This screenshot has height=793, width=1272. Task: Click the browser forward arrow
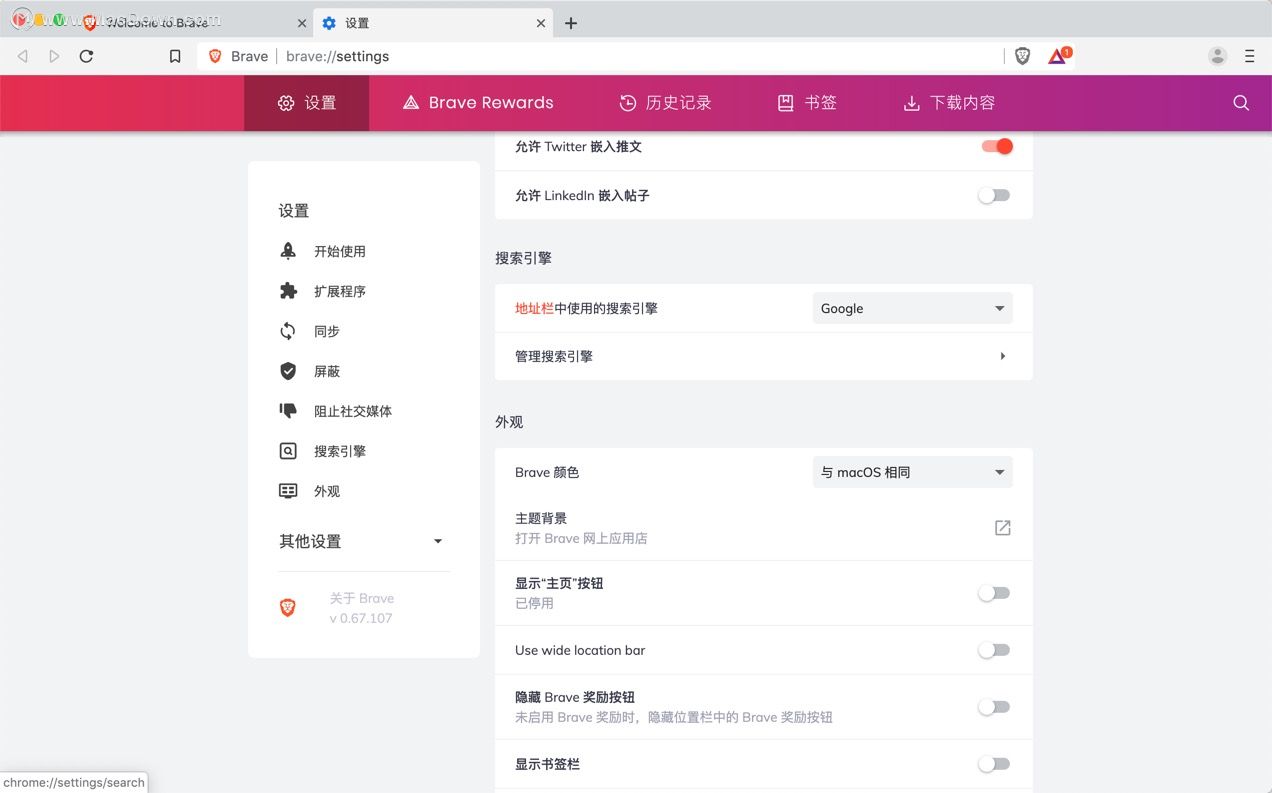pos(54,56)
